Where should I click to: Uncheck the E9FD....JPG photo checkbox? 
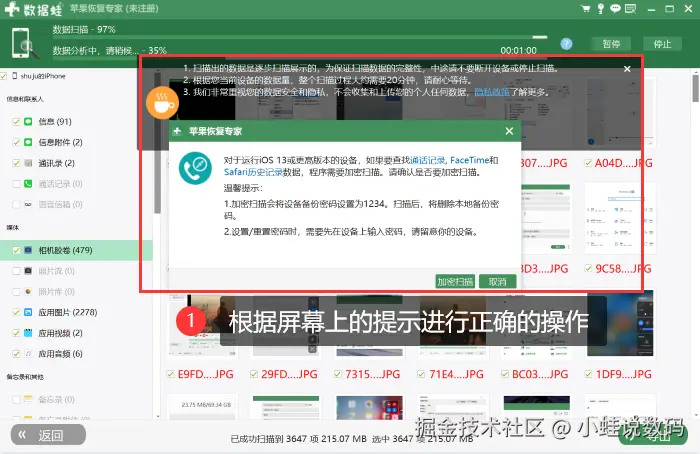(x=170, y=374)
